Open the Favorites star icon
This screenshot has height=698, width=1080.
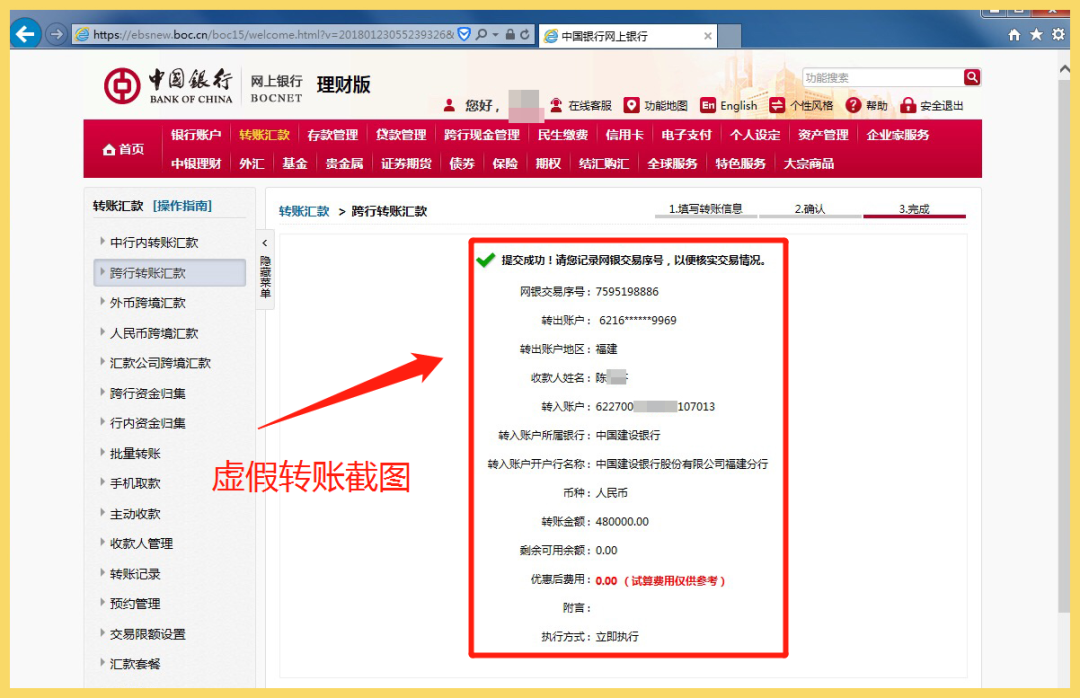pos(1036,34)
